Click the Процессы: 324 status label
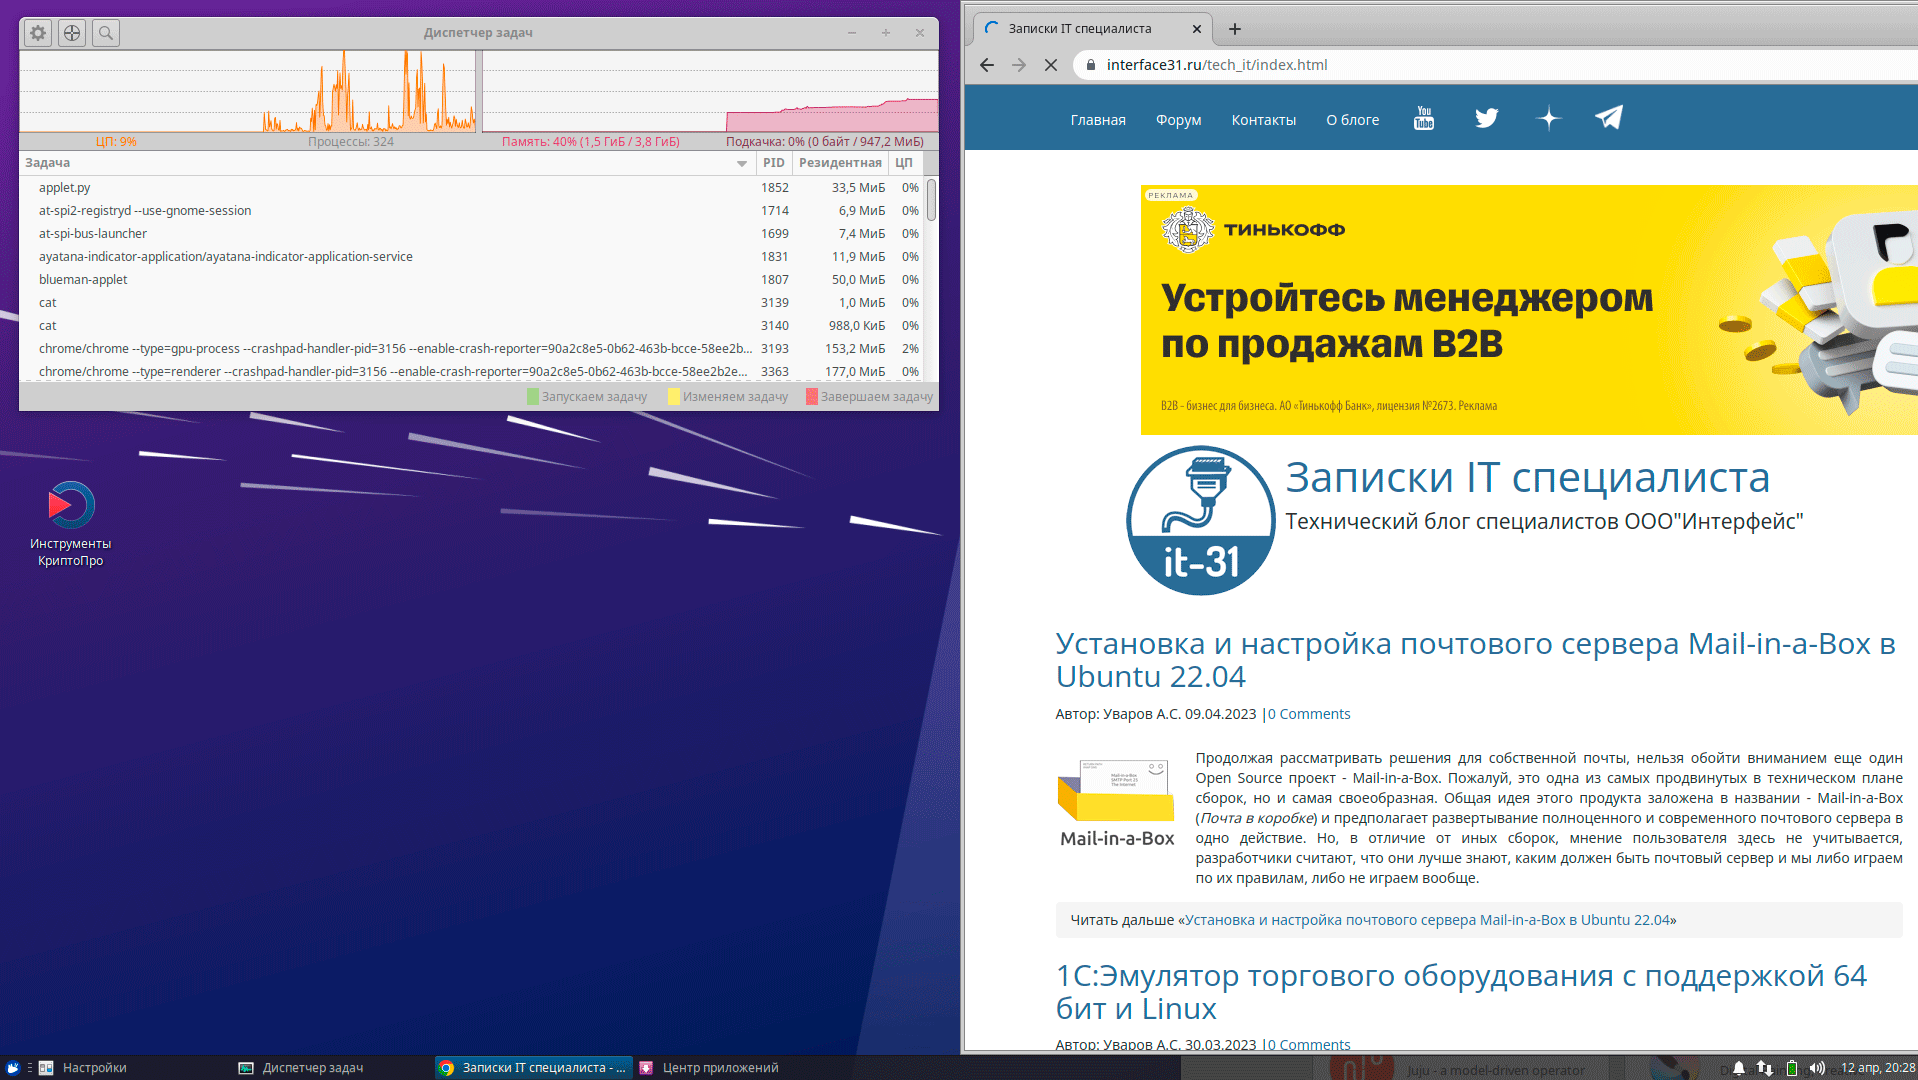 pyautogui.click(x=351, y=142)
